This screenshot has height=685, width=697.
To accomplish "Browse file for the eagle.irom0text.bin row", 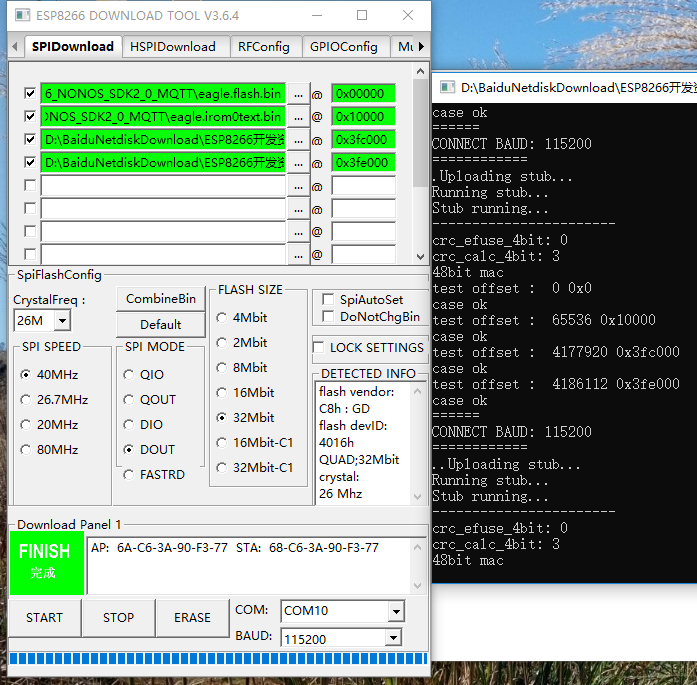I will 298,117.
